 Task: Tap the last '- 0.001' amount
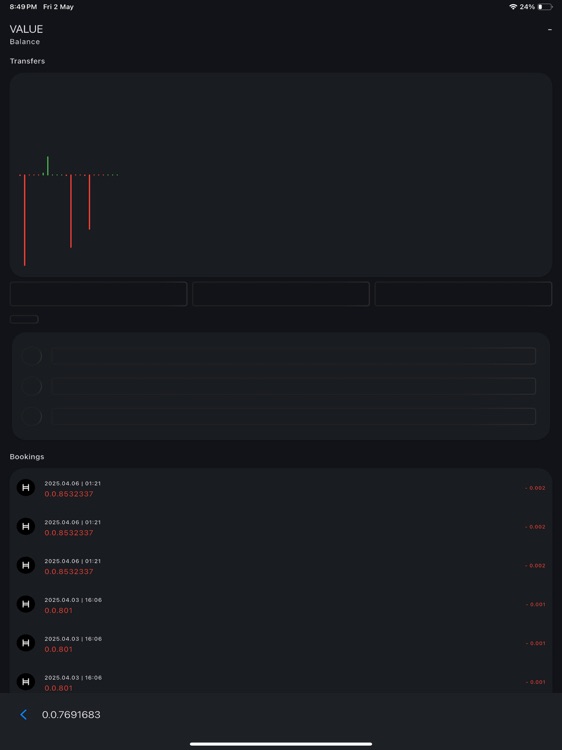tap(535, 682)
